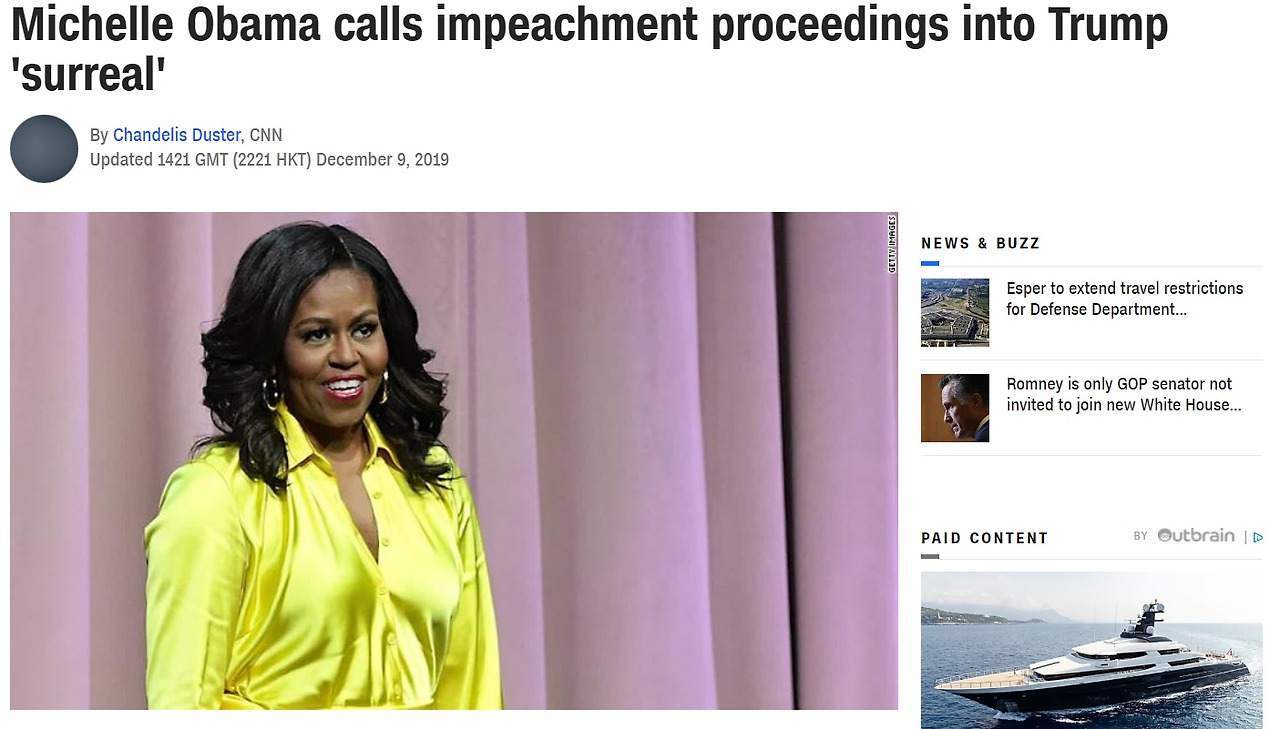Select the PAID CONTENT section heading
This screenshot has height=729, width=1280.
point(984,538)
